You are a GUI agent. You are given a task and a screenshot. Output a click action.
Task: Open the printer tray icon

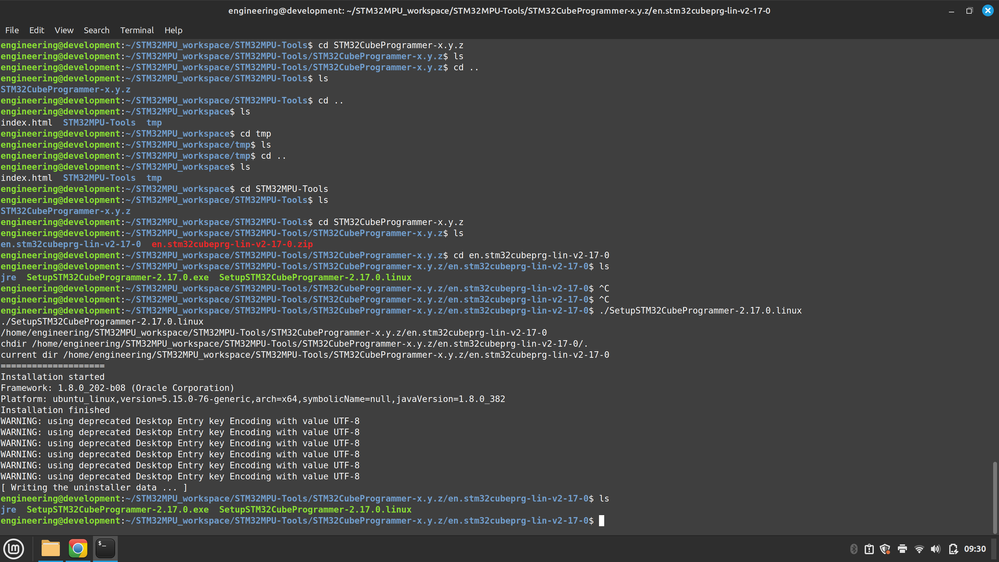(902, 549)
